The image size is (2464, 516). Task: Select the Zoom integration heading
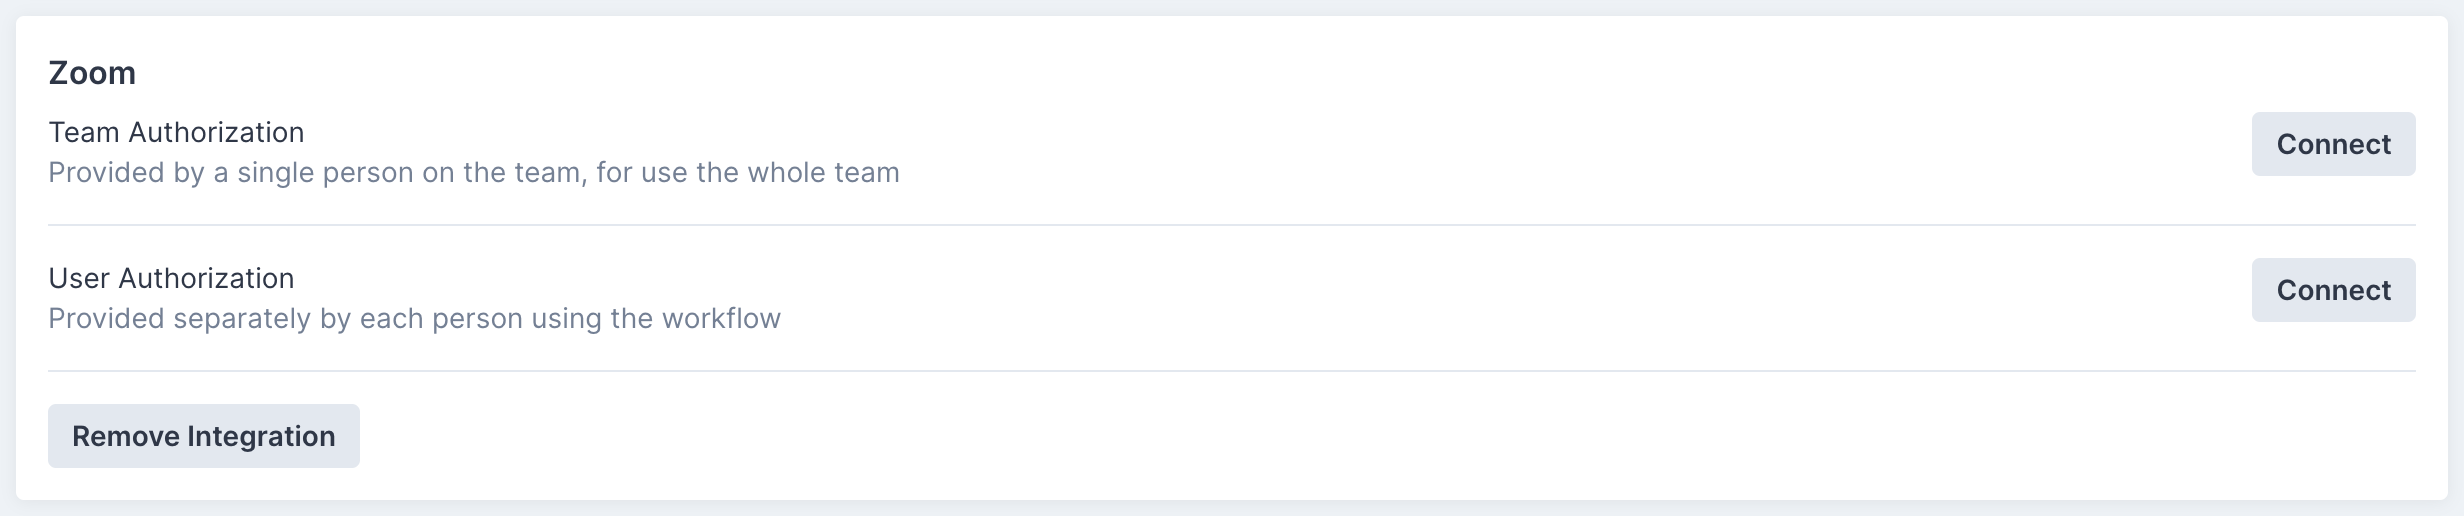[x=92, y=73]
